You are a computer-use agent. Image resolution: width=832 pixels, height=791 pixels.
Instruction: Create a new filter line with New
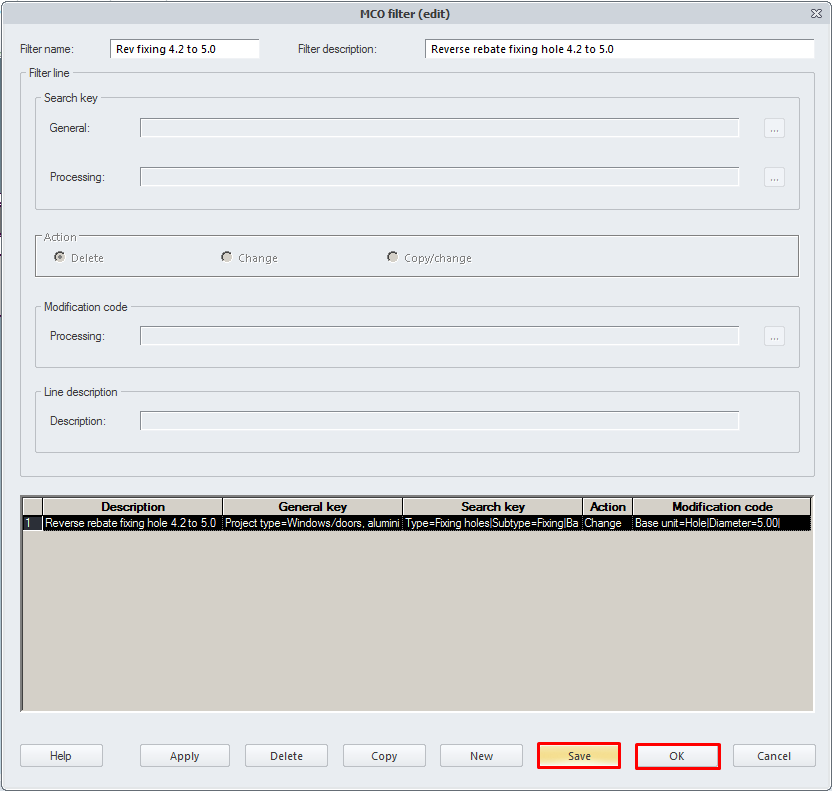pyautogui.click(x=481, y=756)
